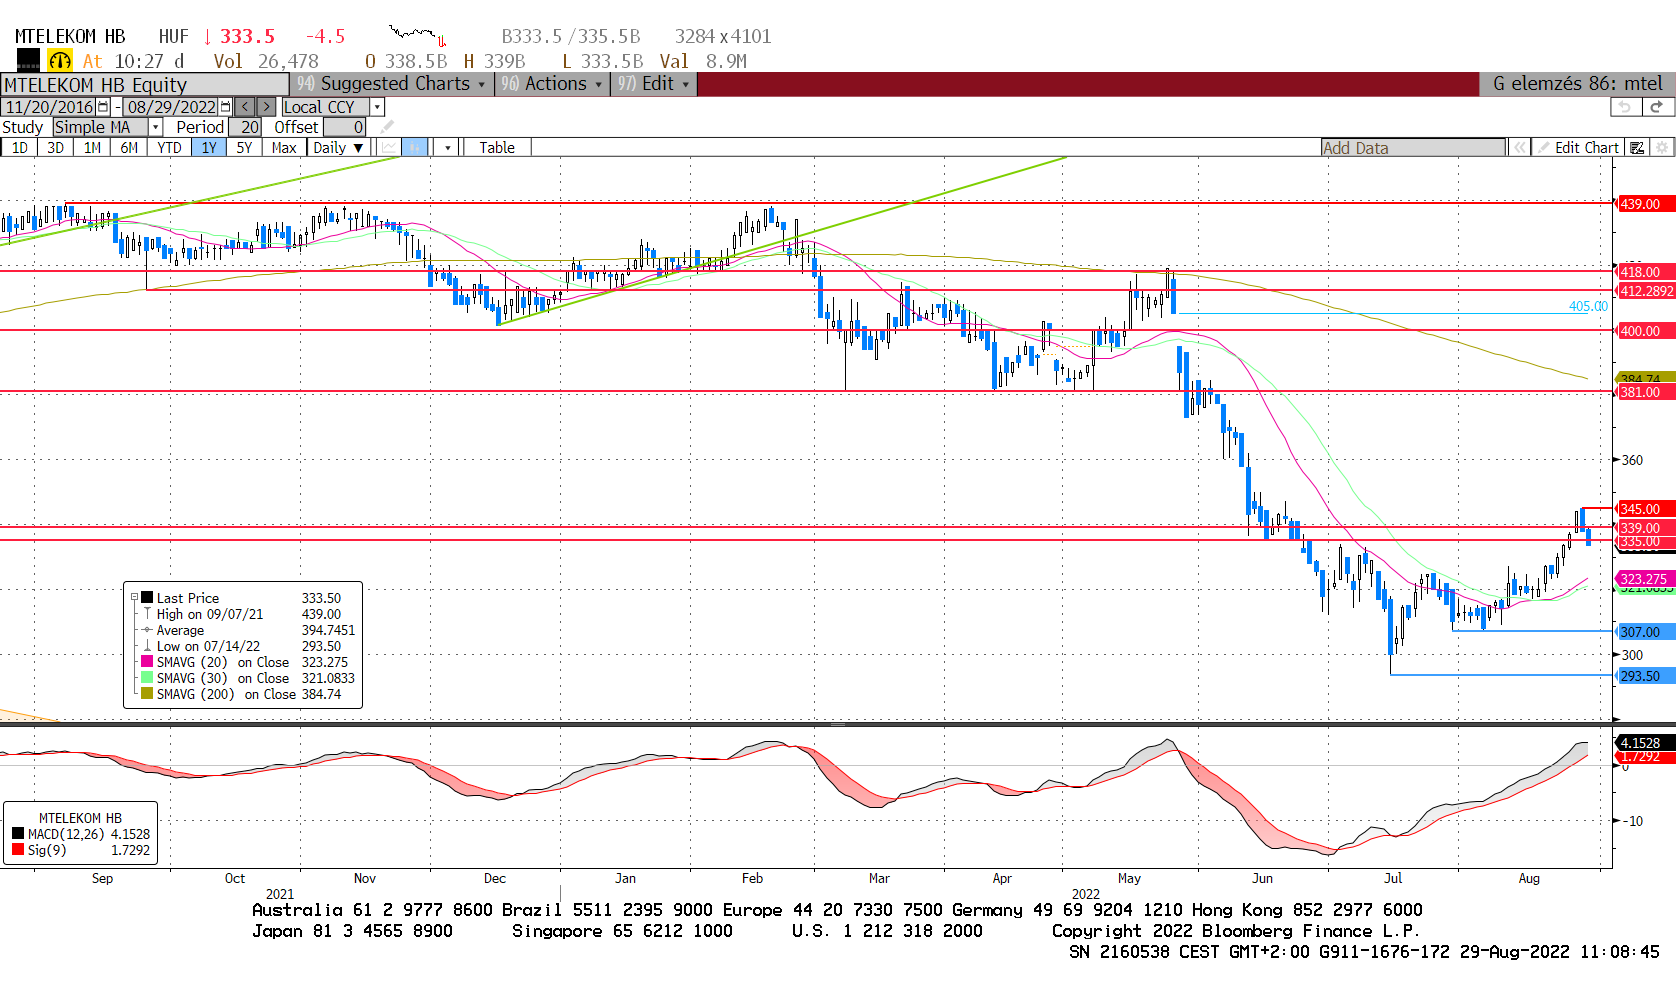Click 418.00 red price level label
This screenshot has width=1676, height=995.
pyautogui.click(x=1645, y=272)
